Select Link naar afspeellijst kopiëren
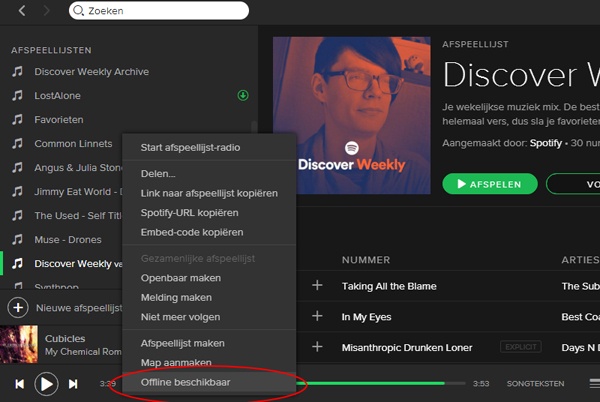Viewport: 600px width, 402px height. point(209,193)
